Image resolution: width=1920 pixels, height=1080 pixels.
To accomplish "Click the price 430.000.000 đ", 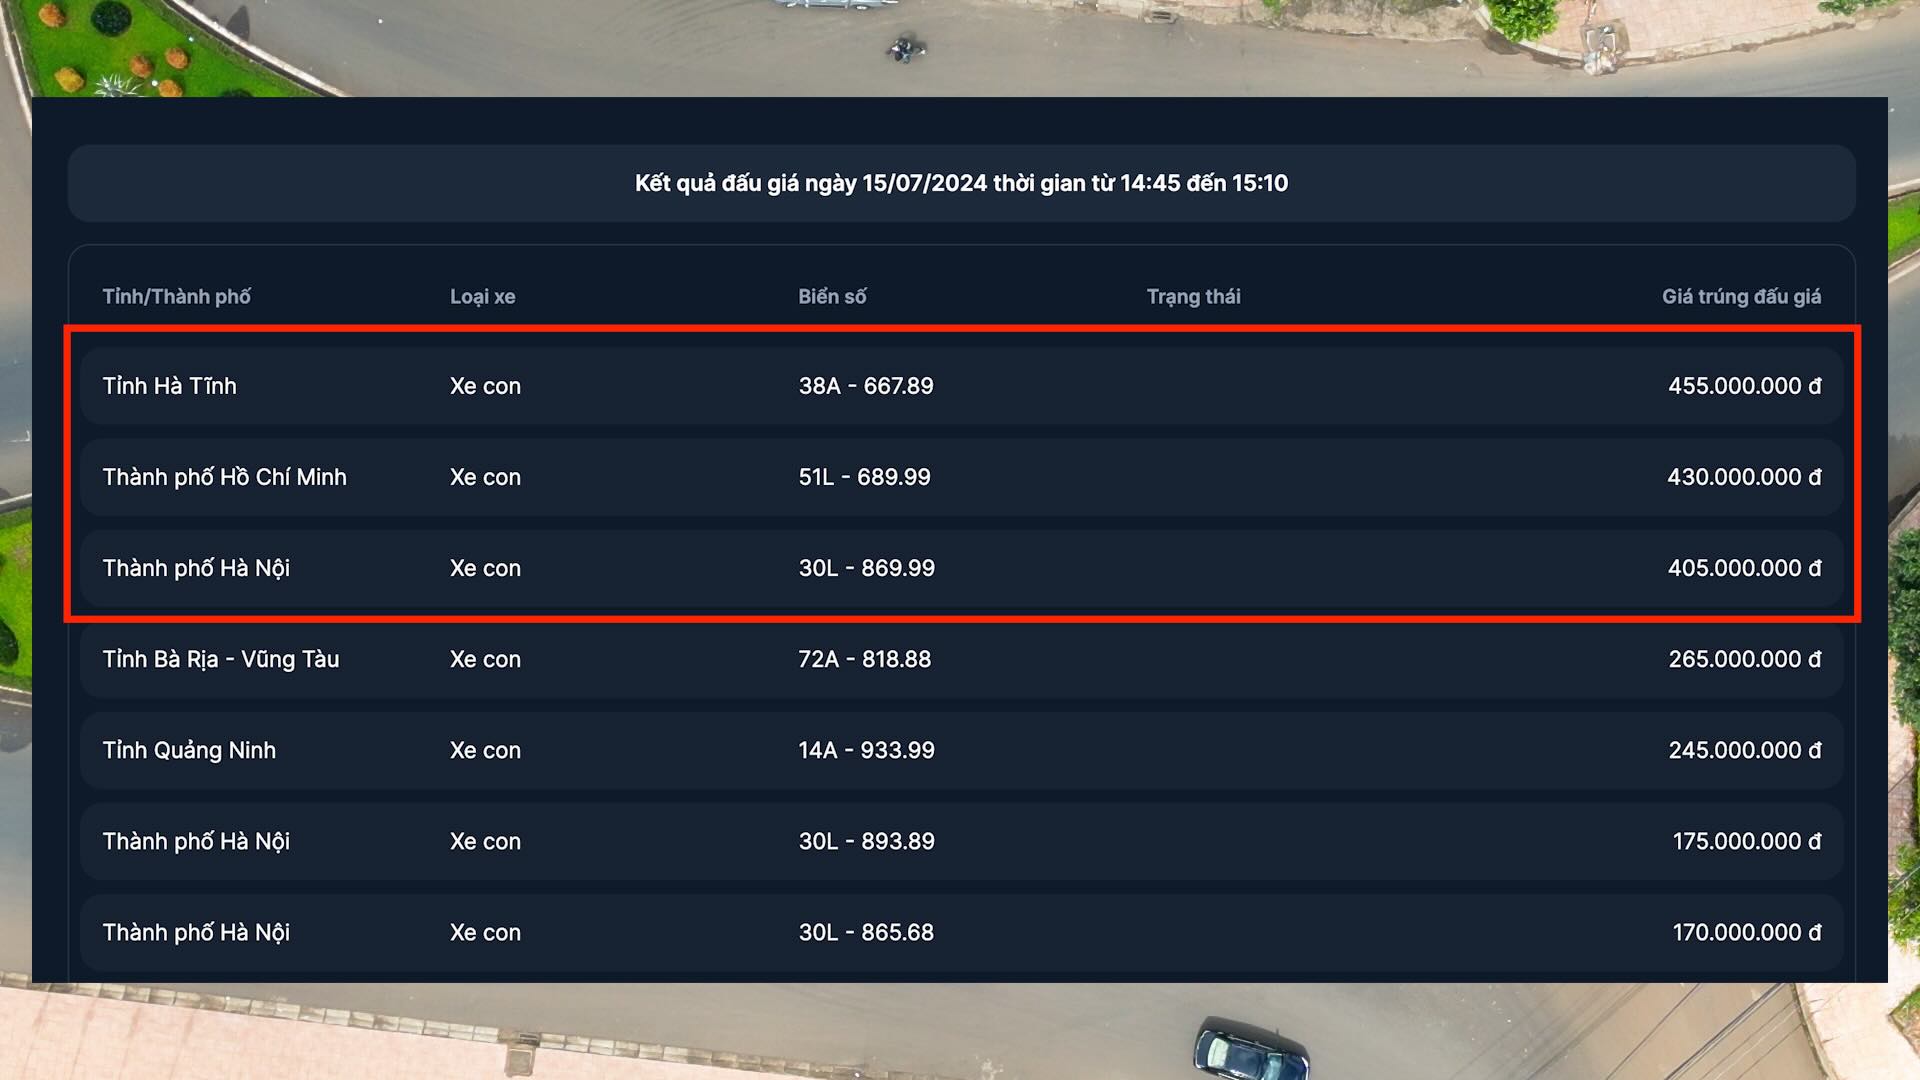I will pyautogui.click(x=1743, y=477).
